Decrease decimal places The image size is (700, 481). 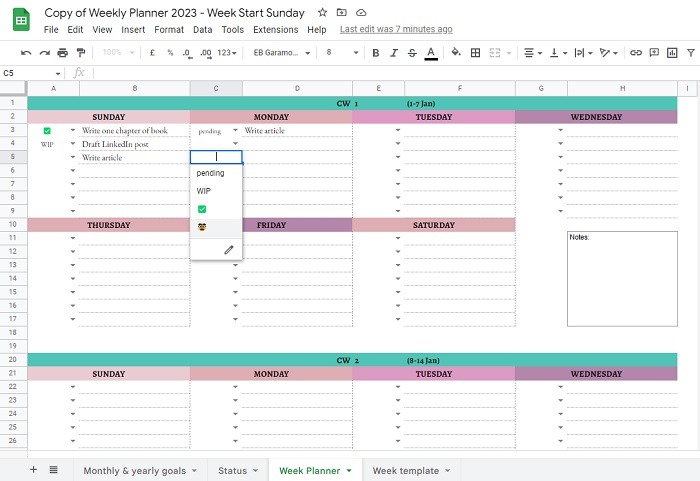pyautogui.click(x=188, y=53)
